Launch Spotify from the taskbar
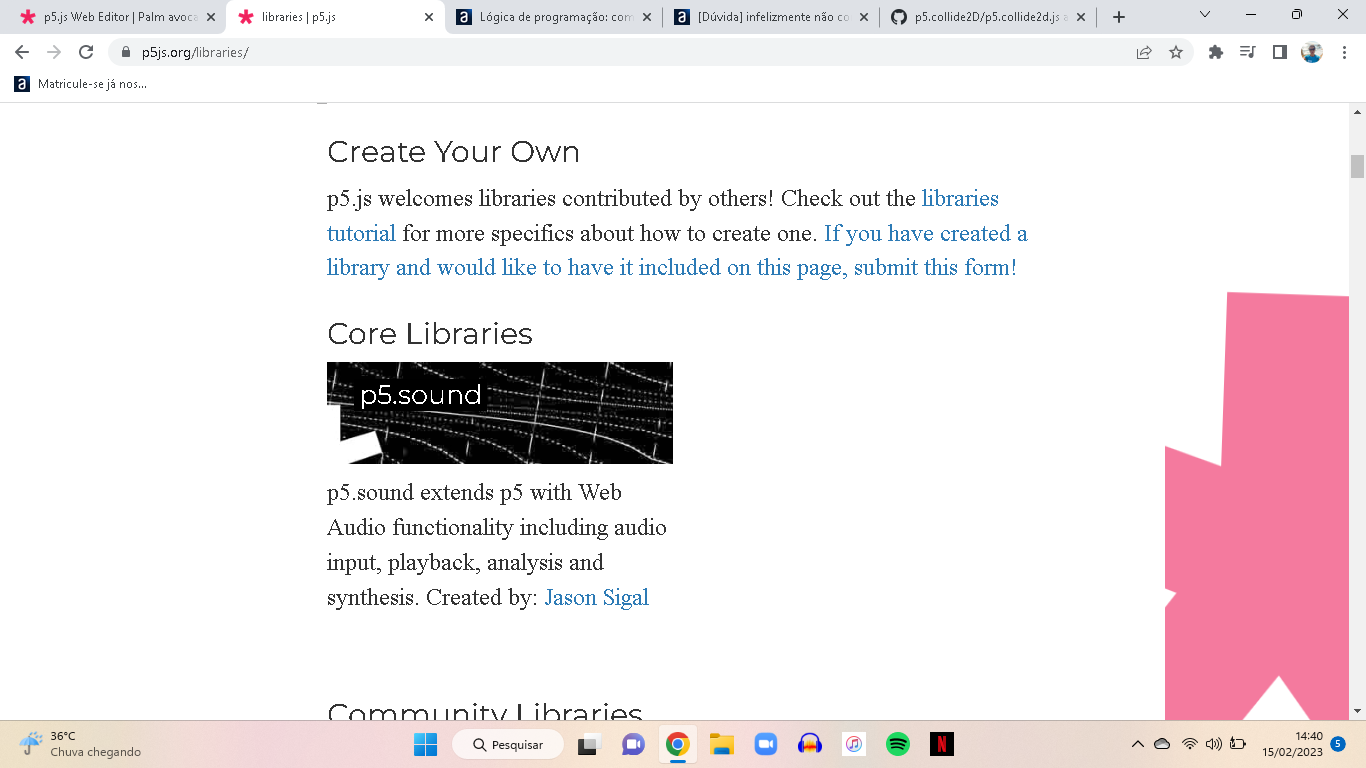Image resolution: width=1366 pixels, height=768 pixels. pos(897,744)
